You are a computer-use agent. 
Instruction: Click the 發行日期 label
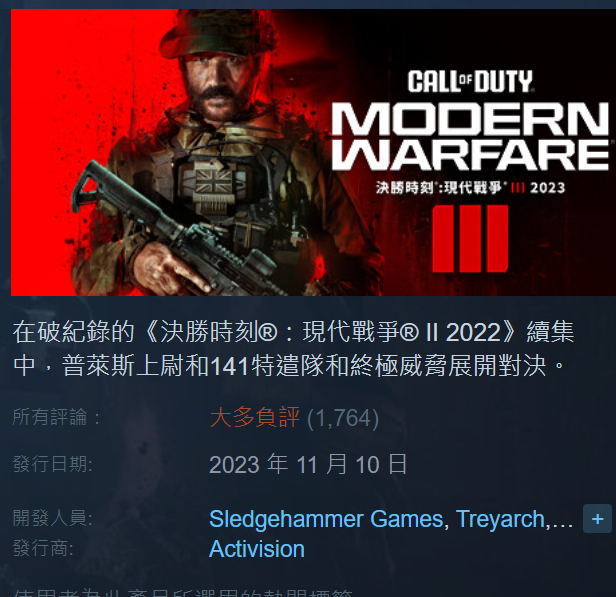click(x=53, y=464)
